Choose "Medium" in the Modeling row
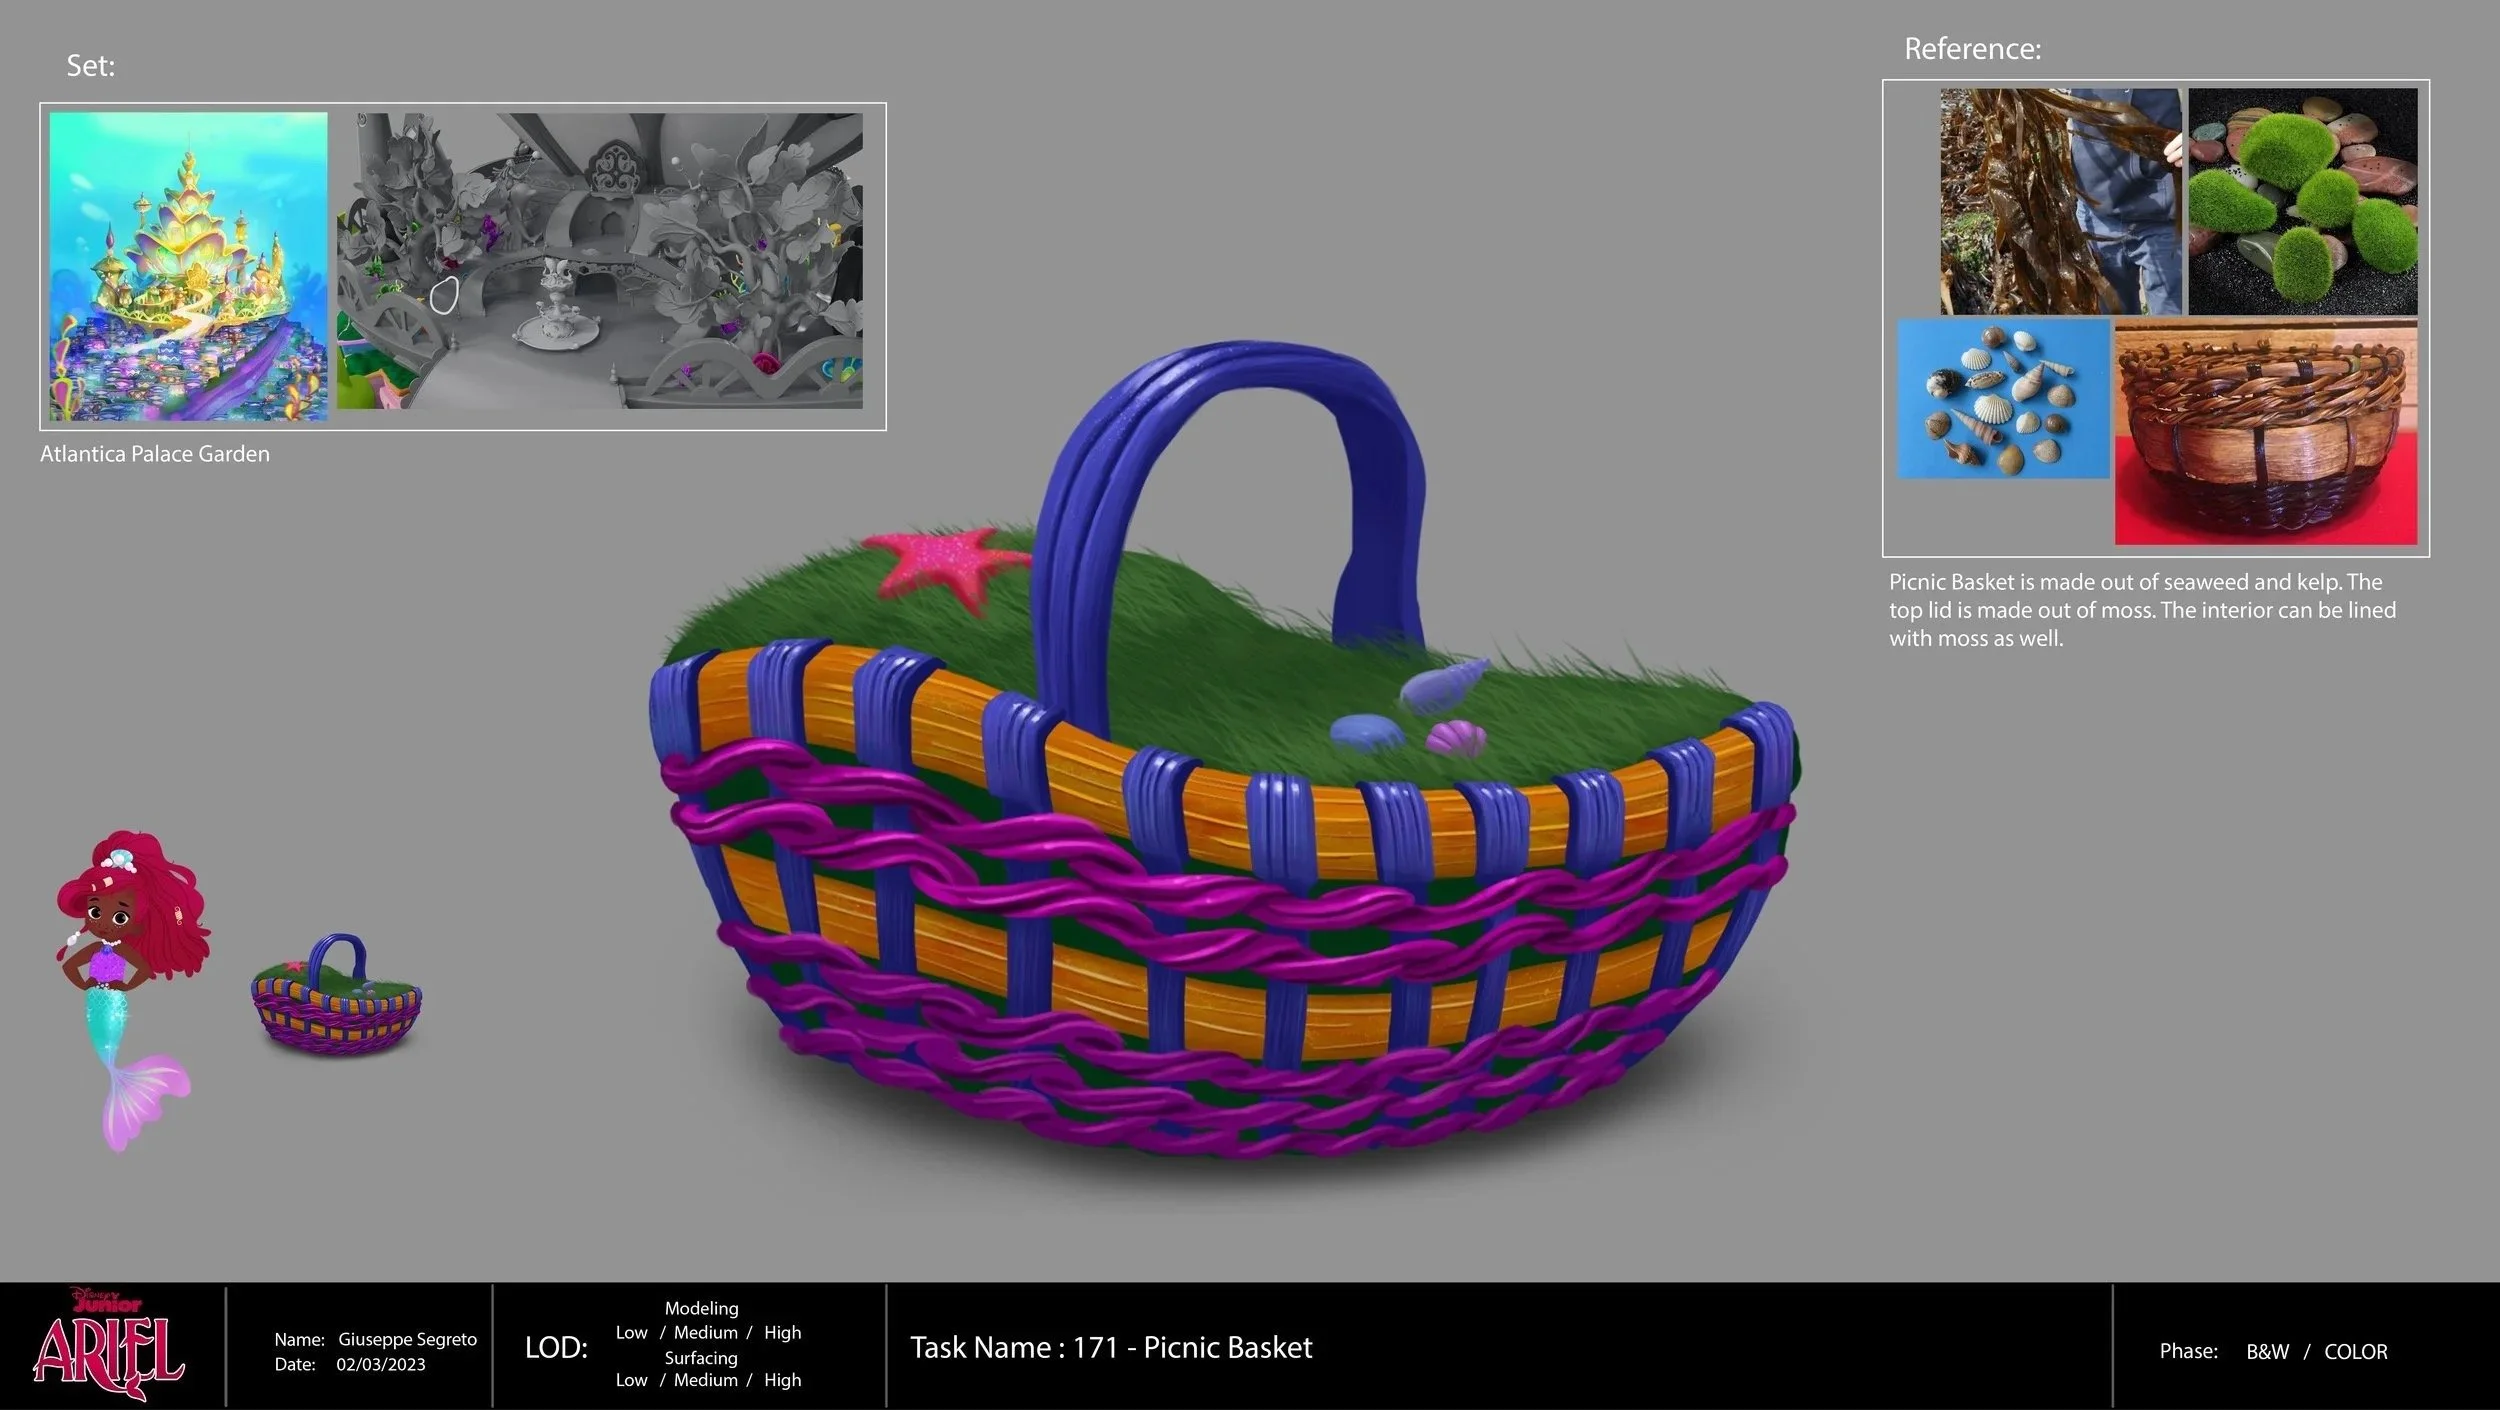Viewport: 2500px width, 1410px height. 705,1333
